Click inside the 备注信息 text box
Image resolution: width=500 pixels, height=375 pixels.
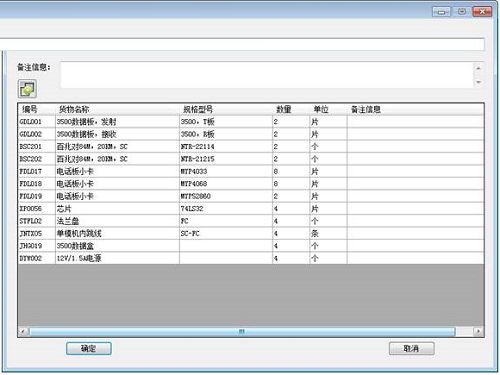pos(267,75)
